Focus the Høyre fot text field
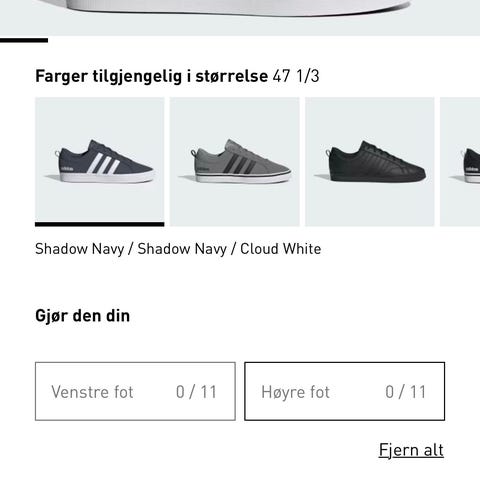This screenshot has height=480, width=480. 344,391
